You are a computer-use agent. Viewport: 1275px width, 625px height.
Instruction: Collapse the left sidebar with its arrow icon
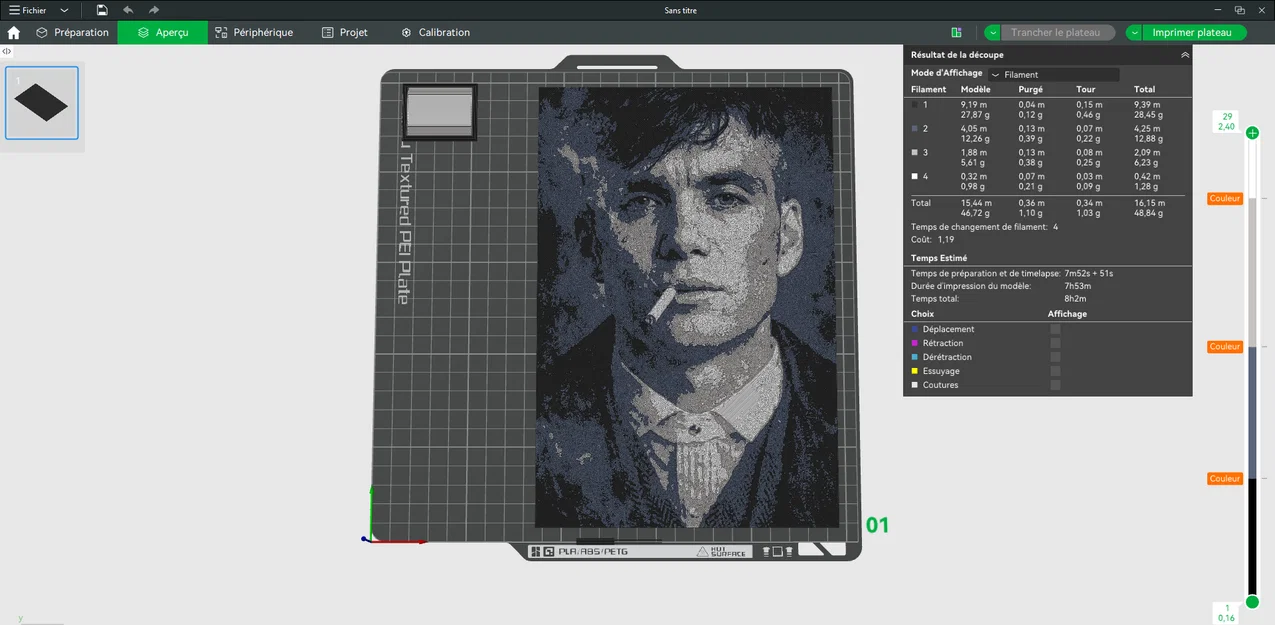point(6,51)
